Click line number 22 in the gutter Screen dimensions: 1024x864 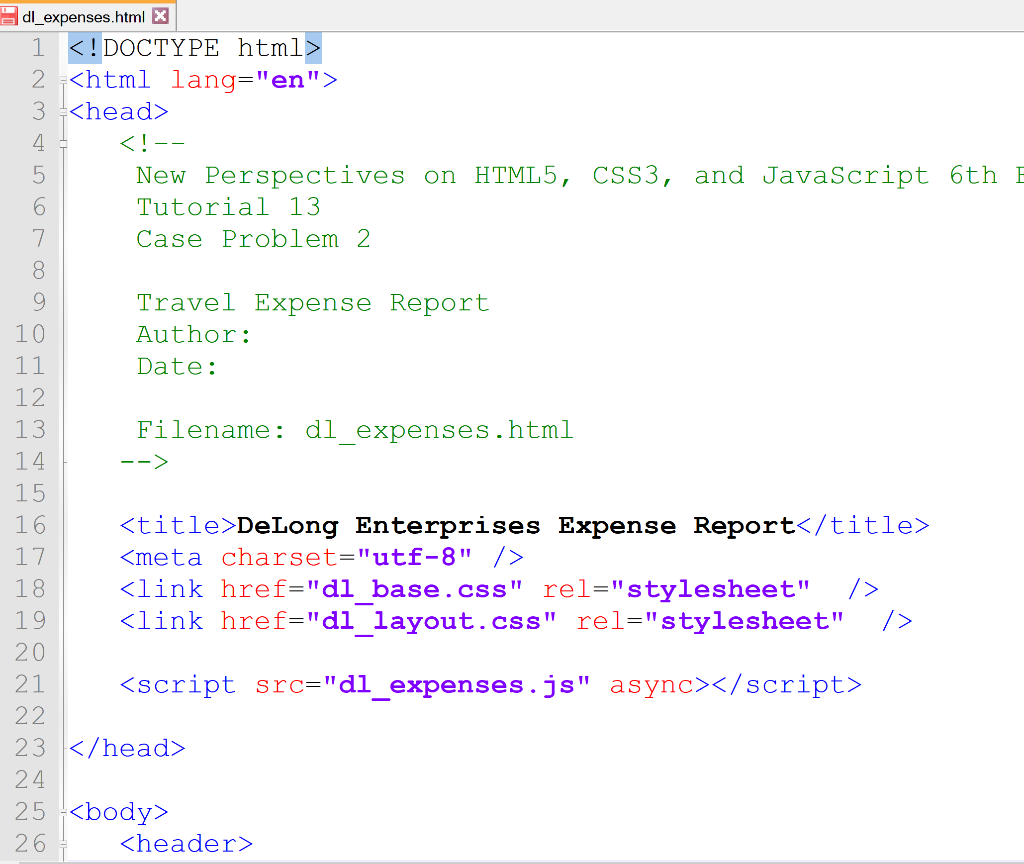(x=31, y=716)
